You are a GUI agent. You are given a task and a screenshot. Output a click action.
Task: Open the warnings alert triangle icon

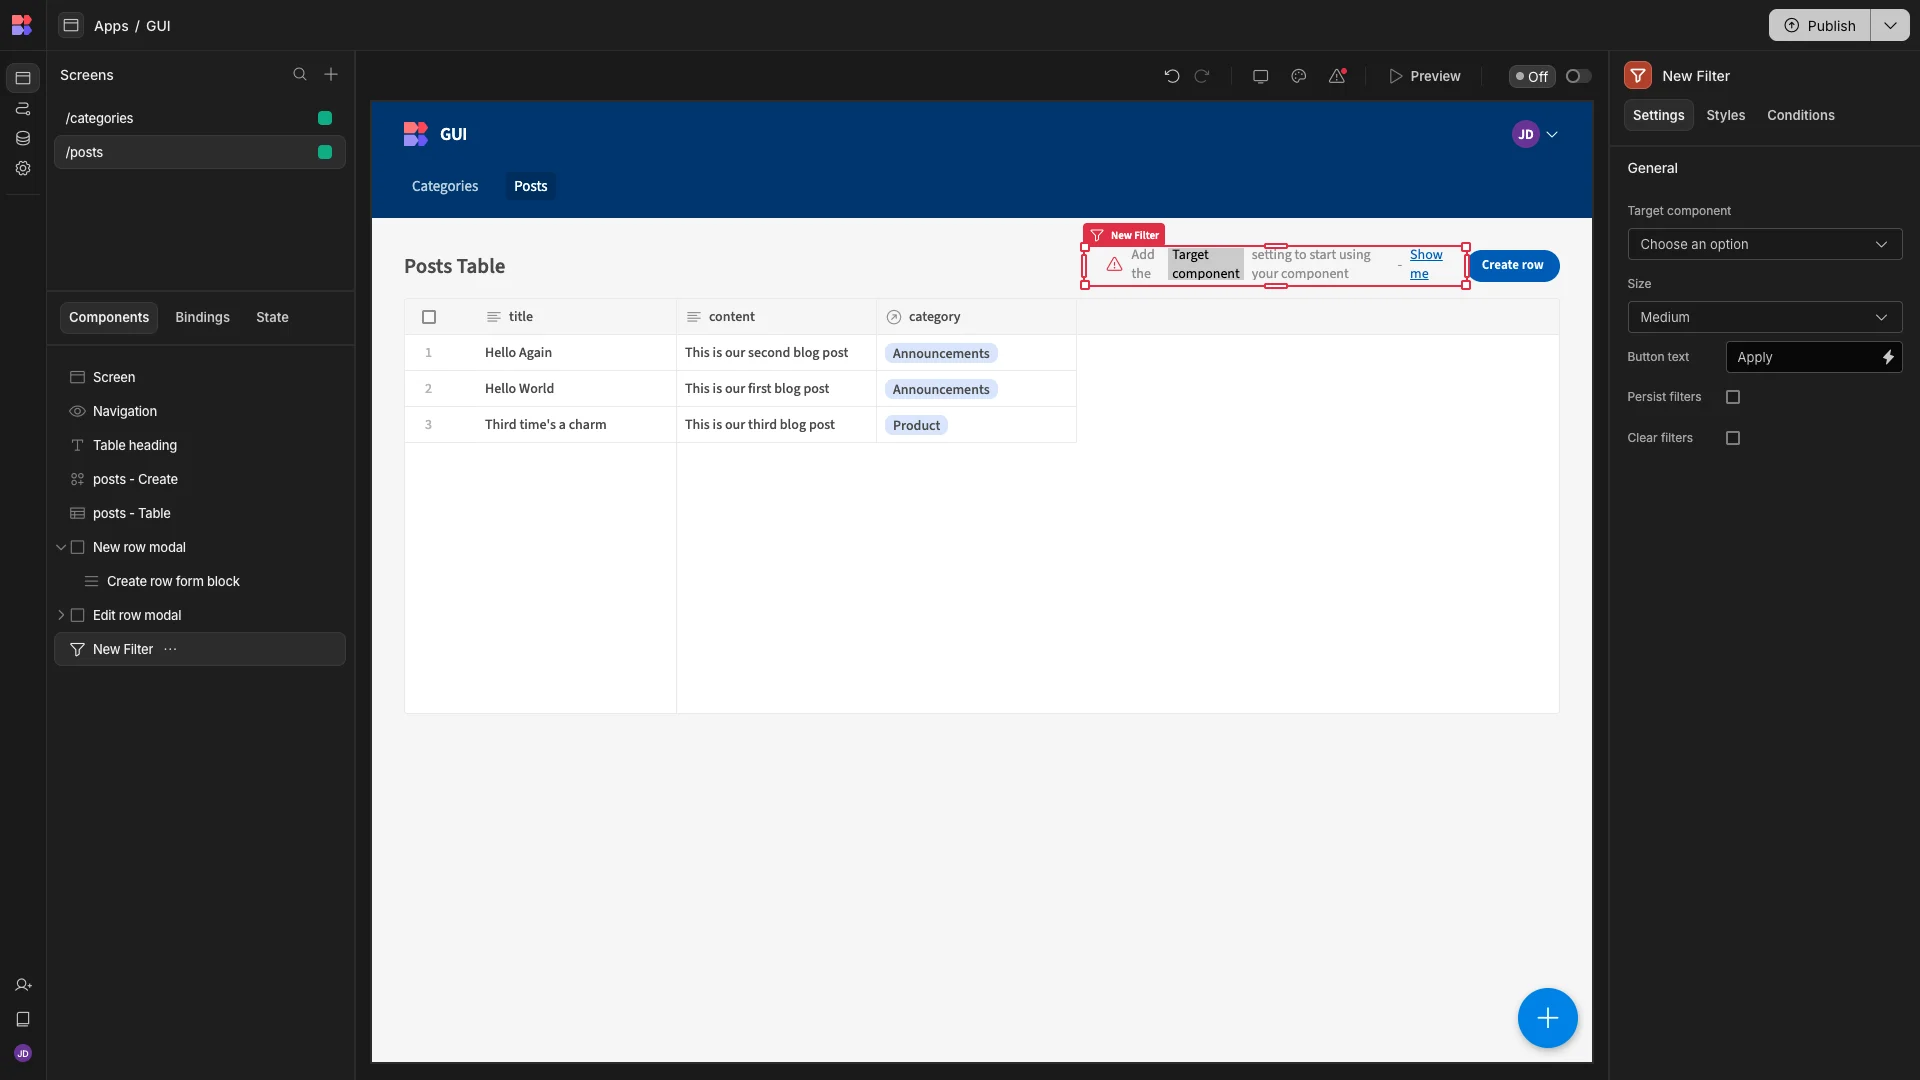[x=1337, y=76]
